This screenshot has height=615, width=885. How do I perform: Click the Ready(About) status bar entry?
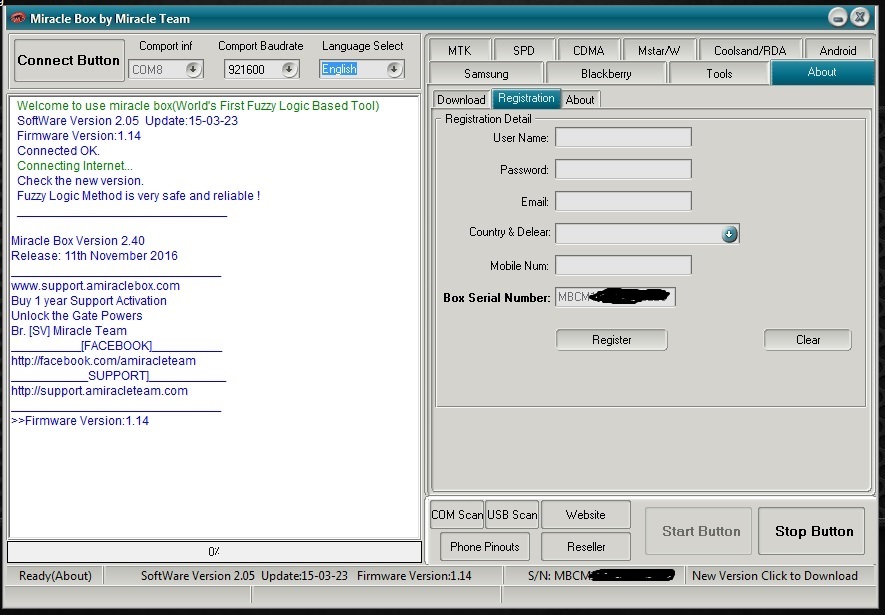pyautogui.click(x=55, y=576)
